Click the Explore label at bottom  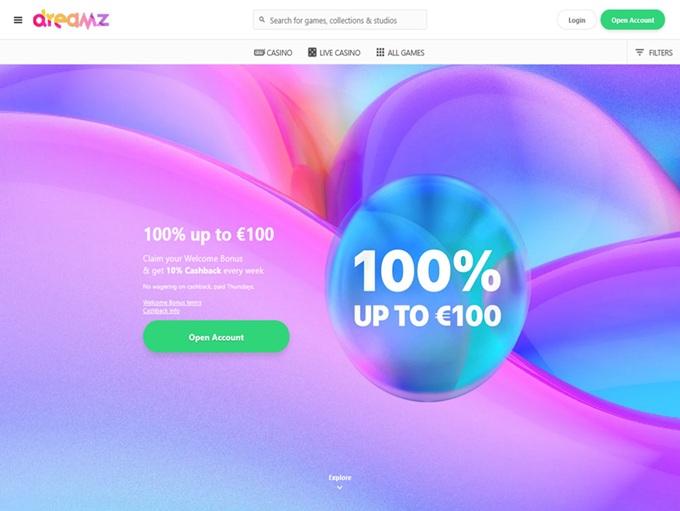coord(340,478)
